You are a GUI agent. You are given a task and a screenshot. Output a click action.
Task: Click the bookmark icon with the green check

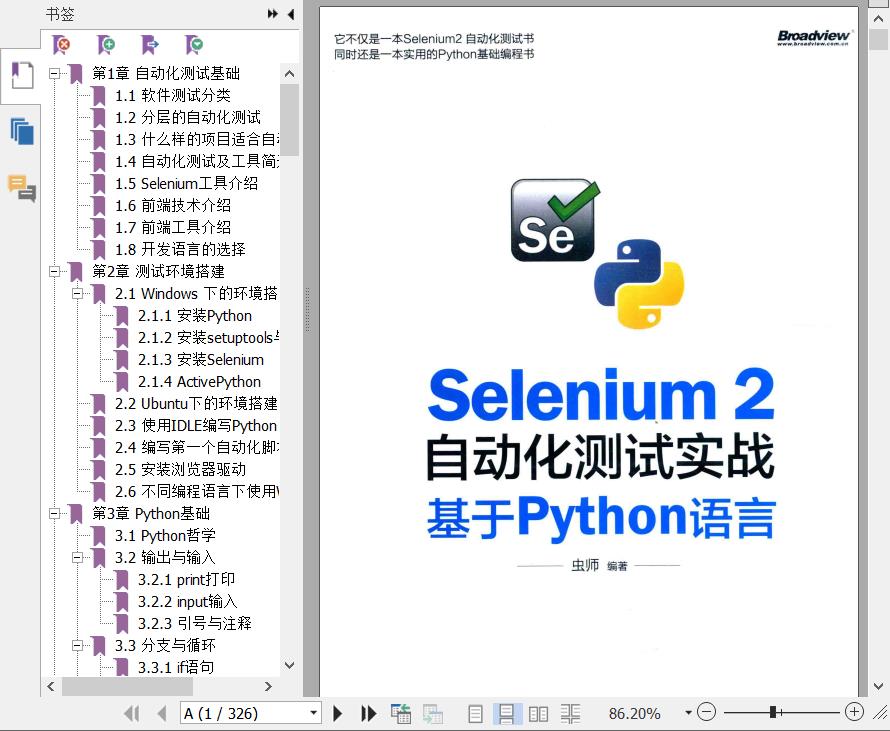click(x=194, y=44)
